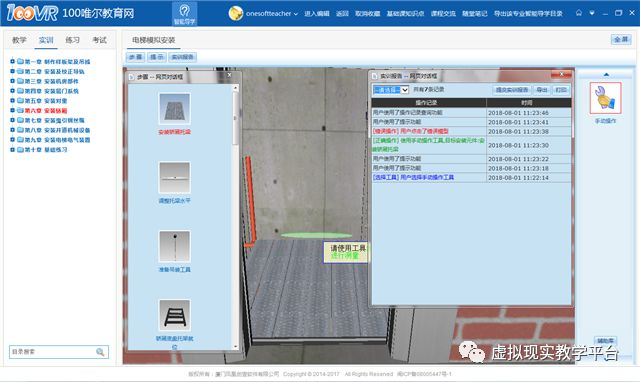Screen dimensions: 640x382
Task: Click 取消收藏 in the top navigation
Action: pos(367,13)
